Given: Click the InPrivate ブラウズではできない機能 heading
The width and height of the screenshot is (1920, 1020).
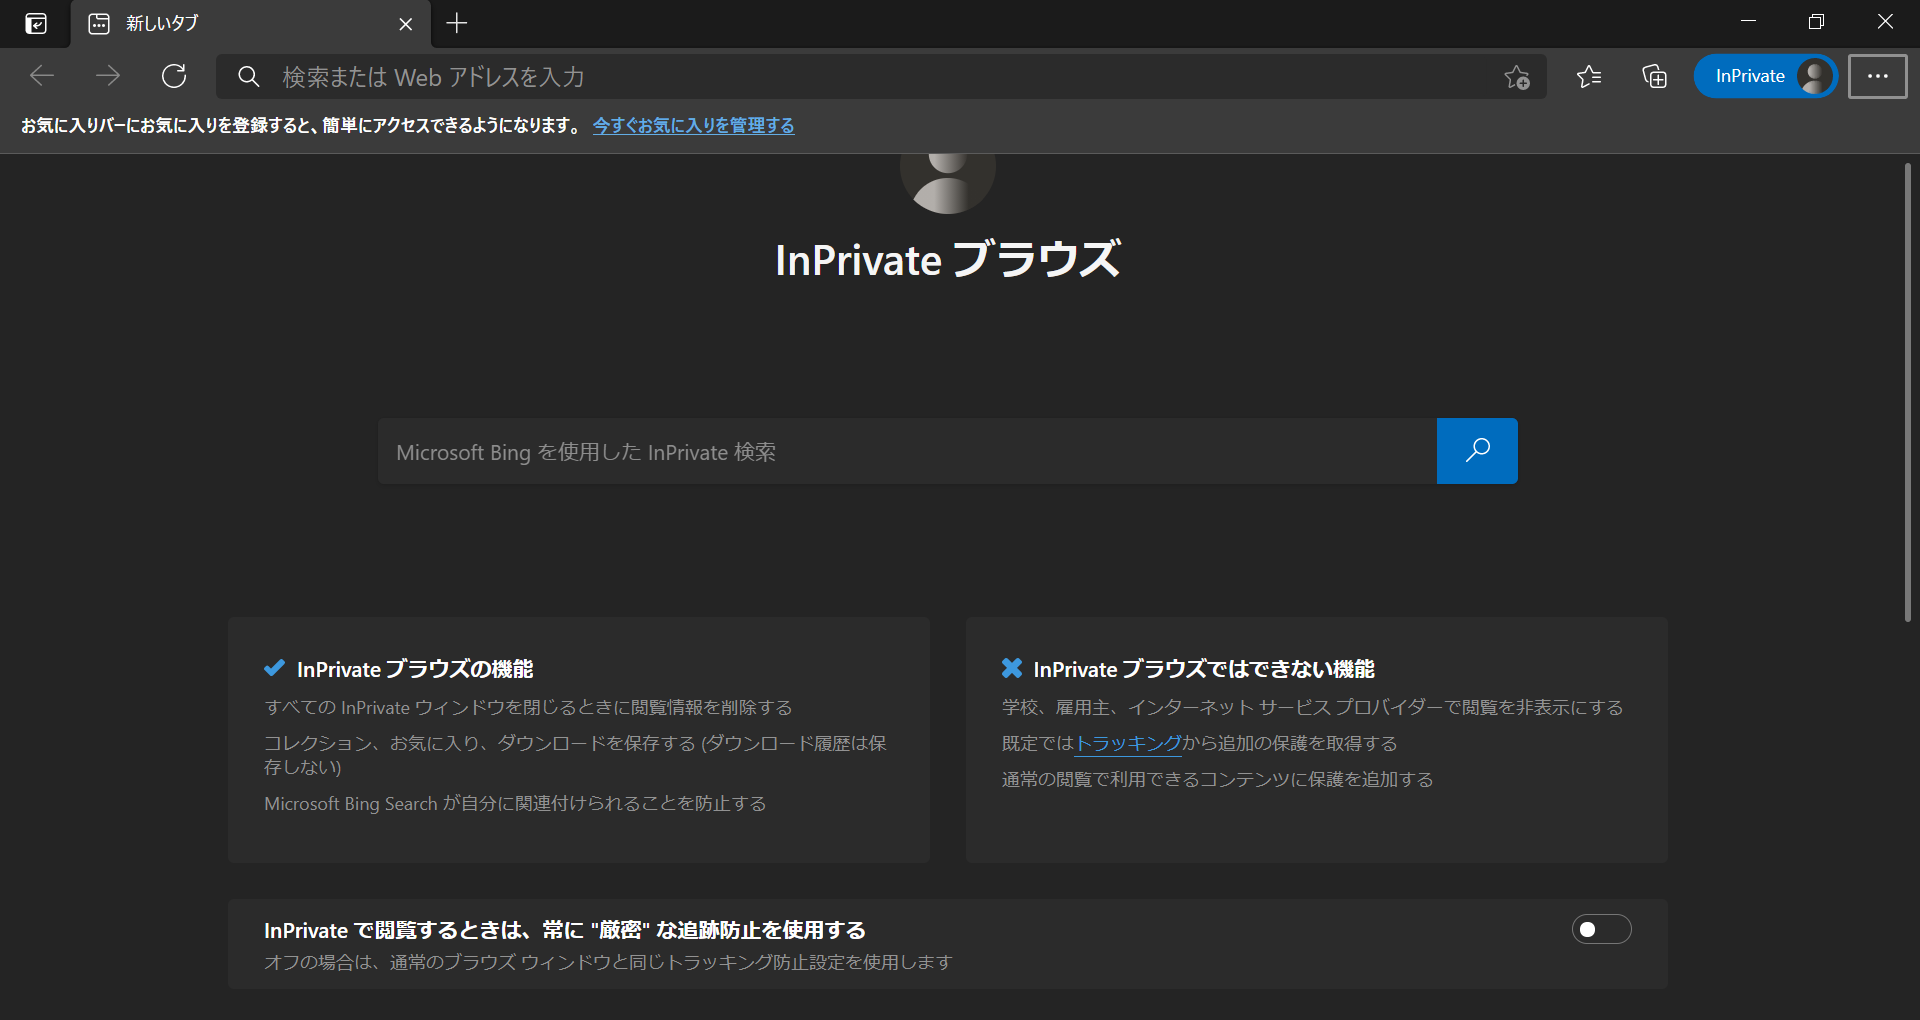Looking at the screenshot, I should pos(1204,669).
